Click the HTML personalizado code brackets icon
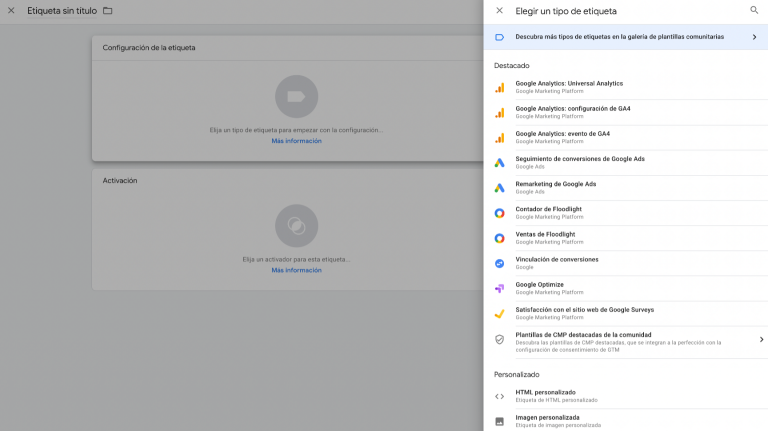This screenshot has height=431, width=768. point(499,396)
